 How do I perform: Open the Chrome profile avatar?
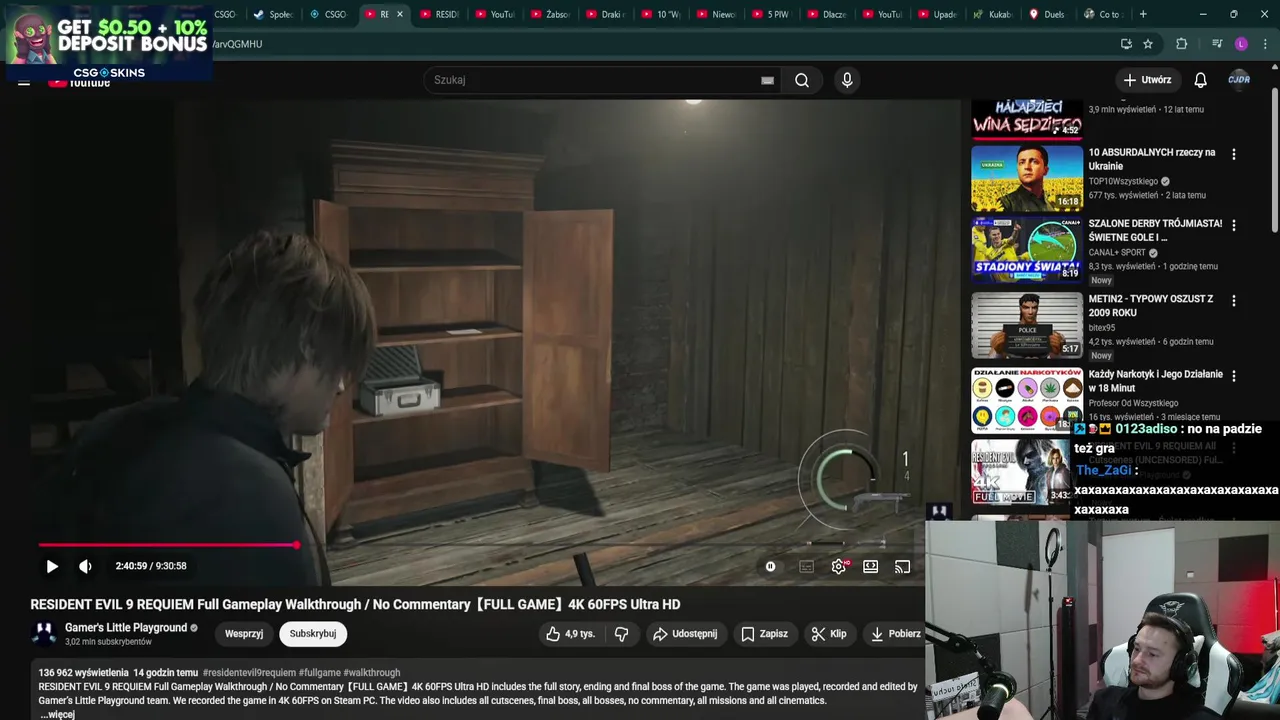1241,44
